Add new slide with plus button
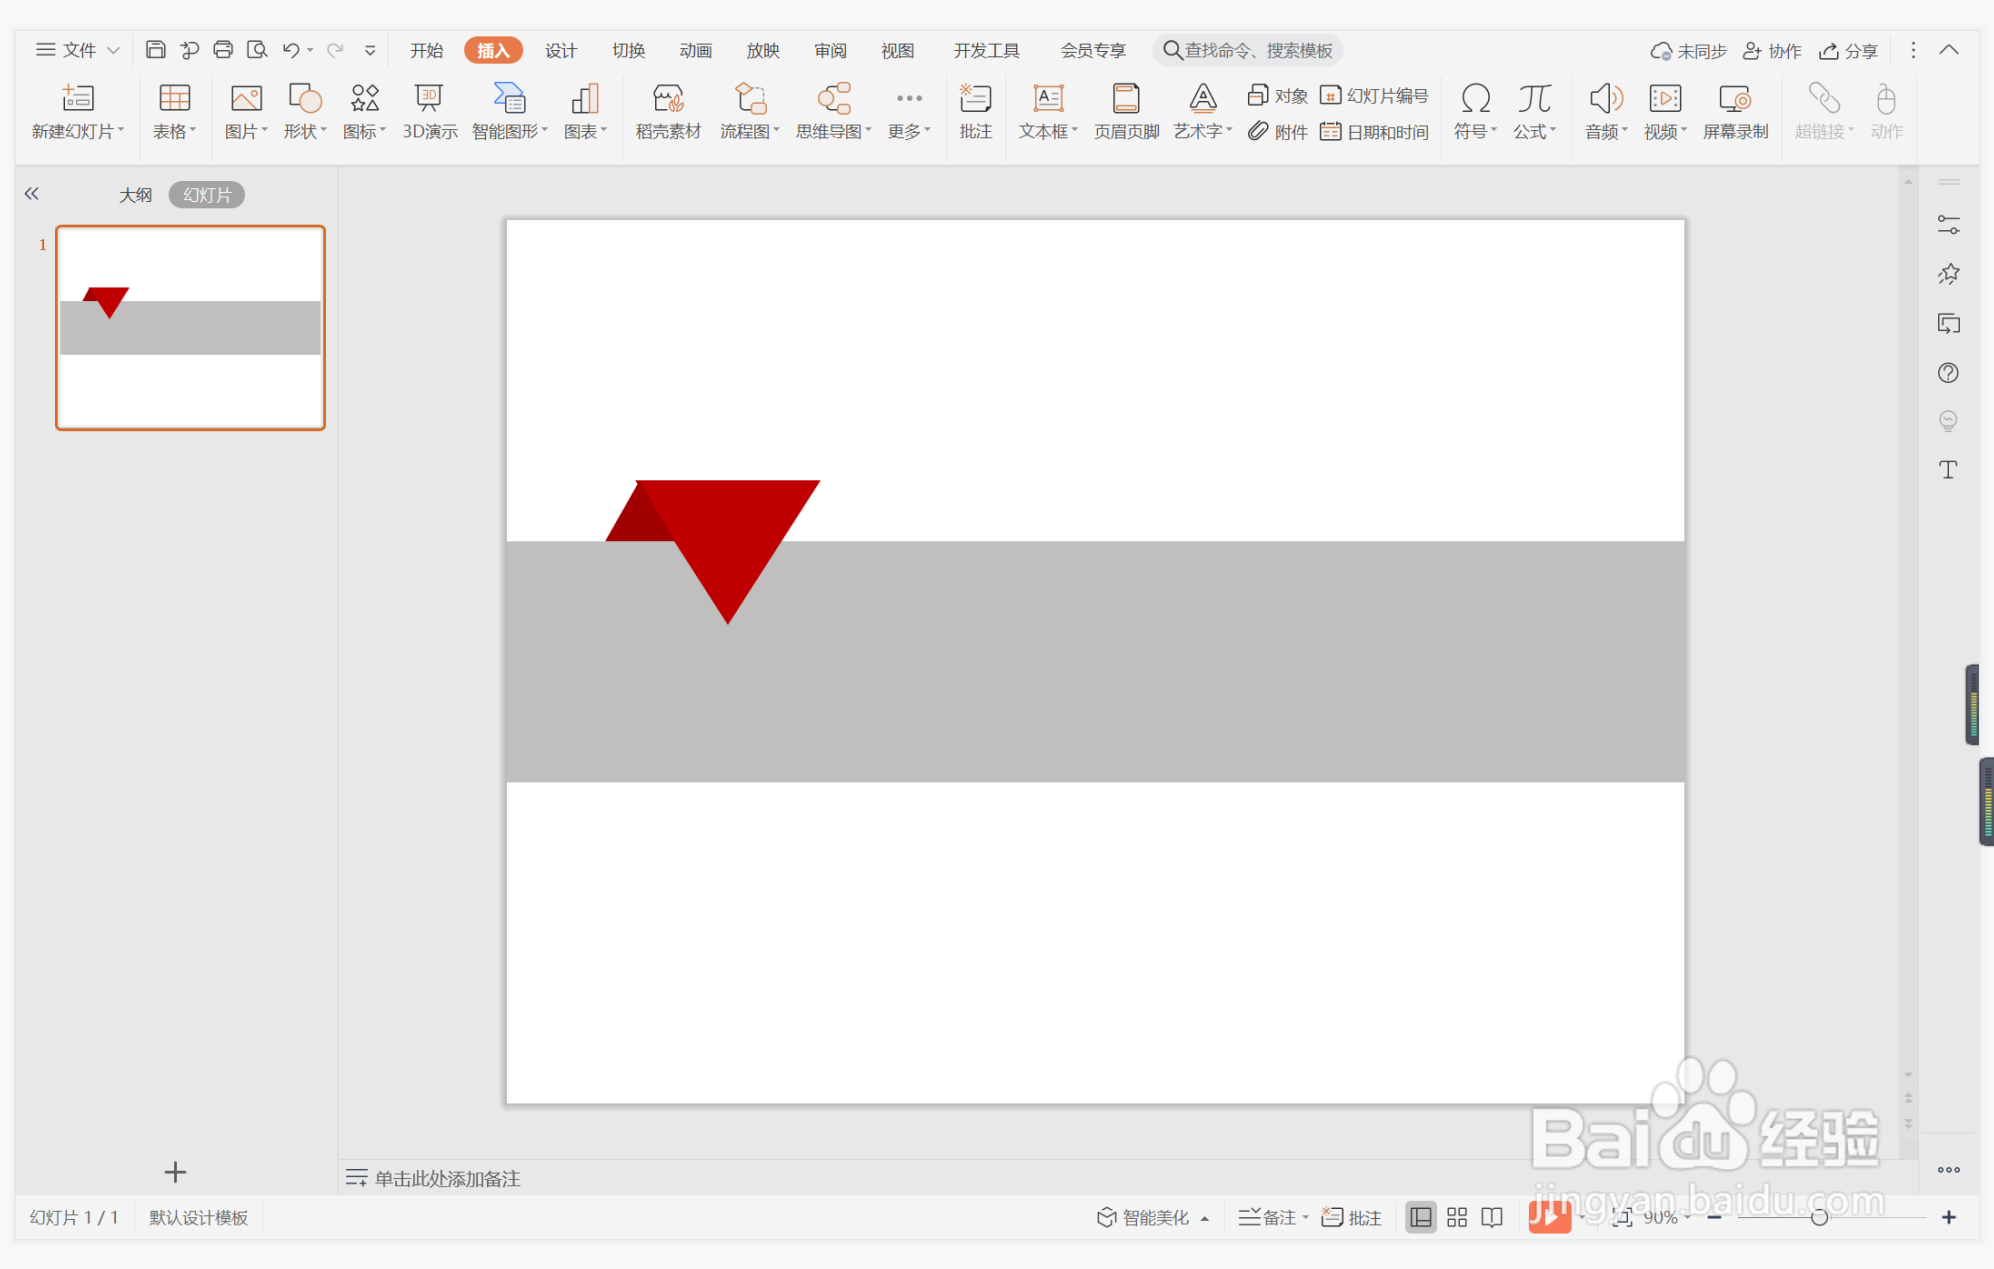Image resolution: width=1994 pixels, height=1269 pixels. 175,1171
